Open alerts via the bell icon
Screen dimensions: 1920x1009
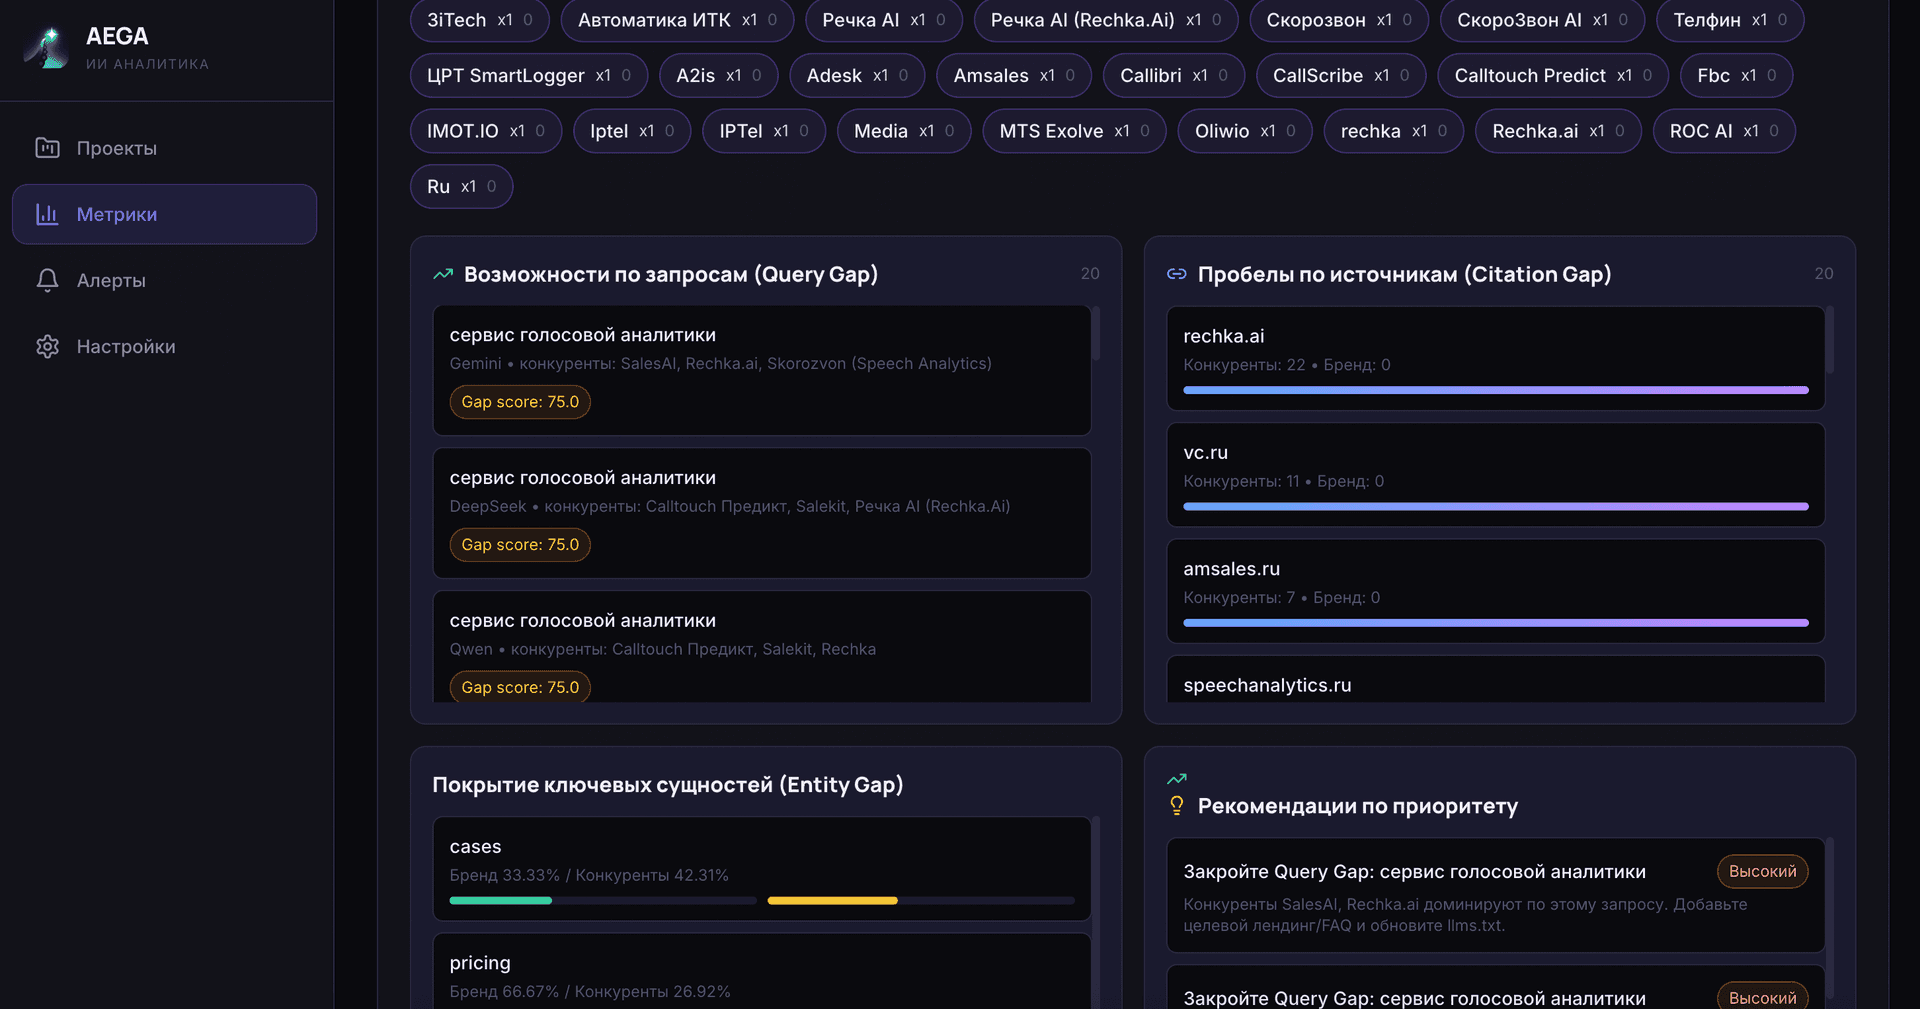[47, 280]
